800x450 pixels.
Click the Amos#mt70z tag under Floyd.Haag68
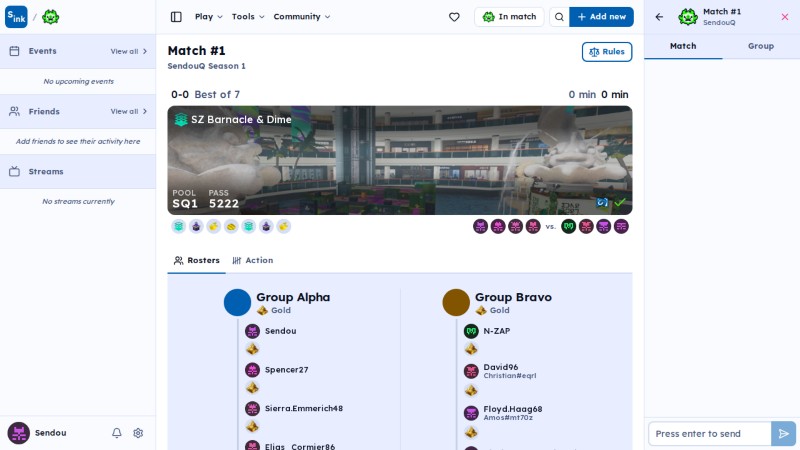click(508, 417)
